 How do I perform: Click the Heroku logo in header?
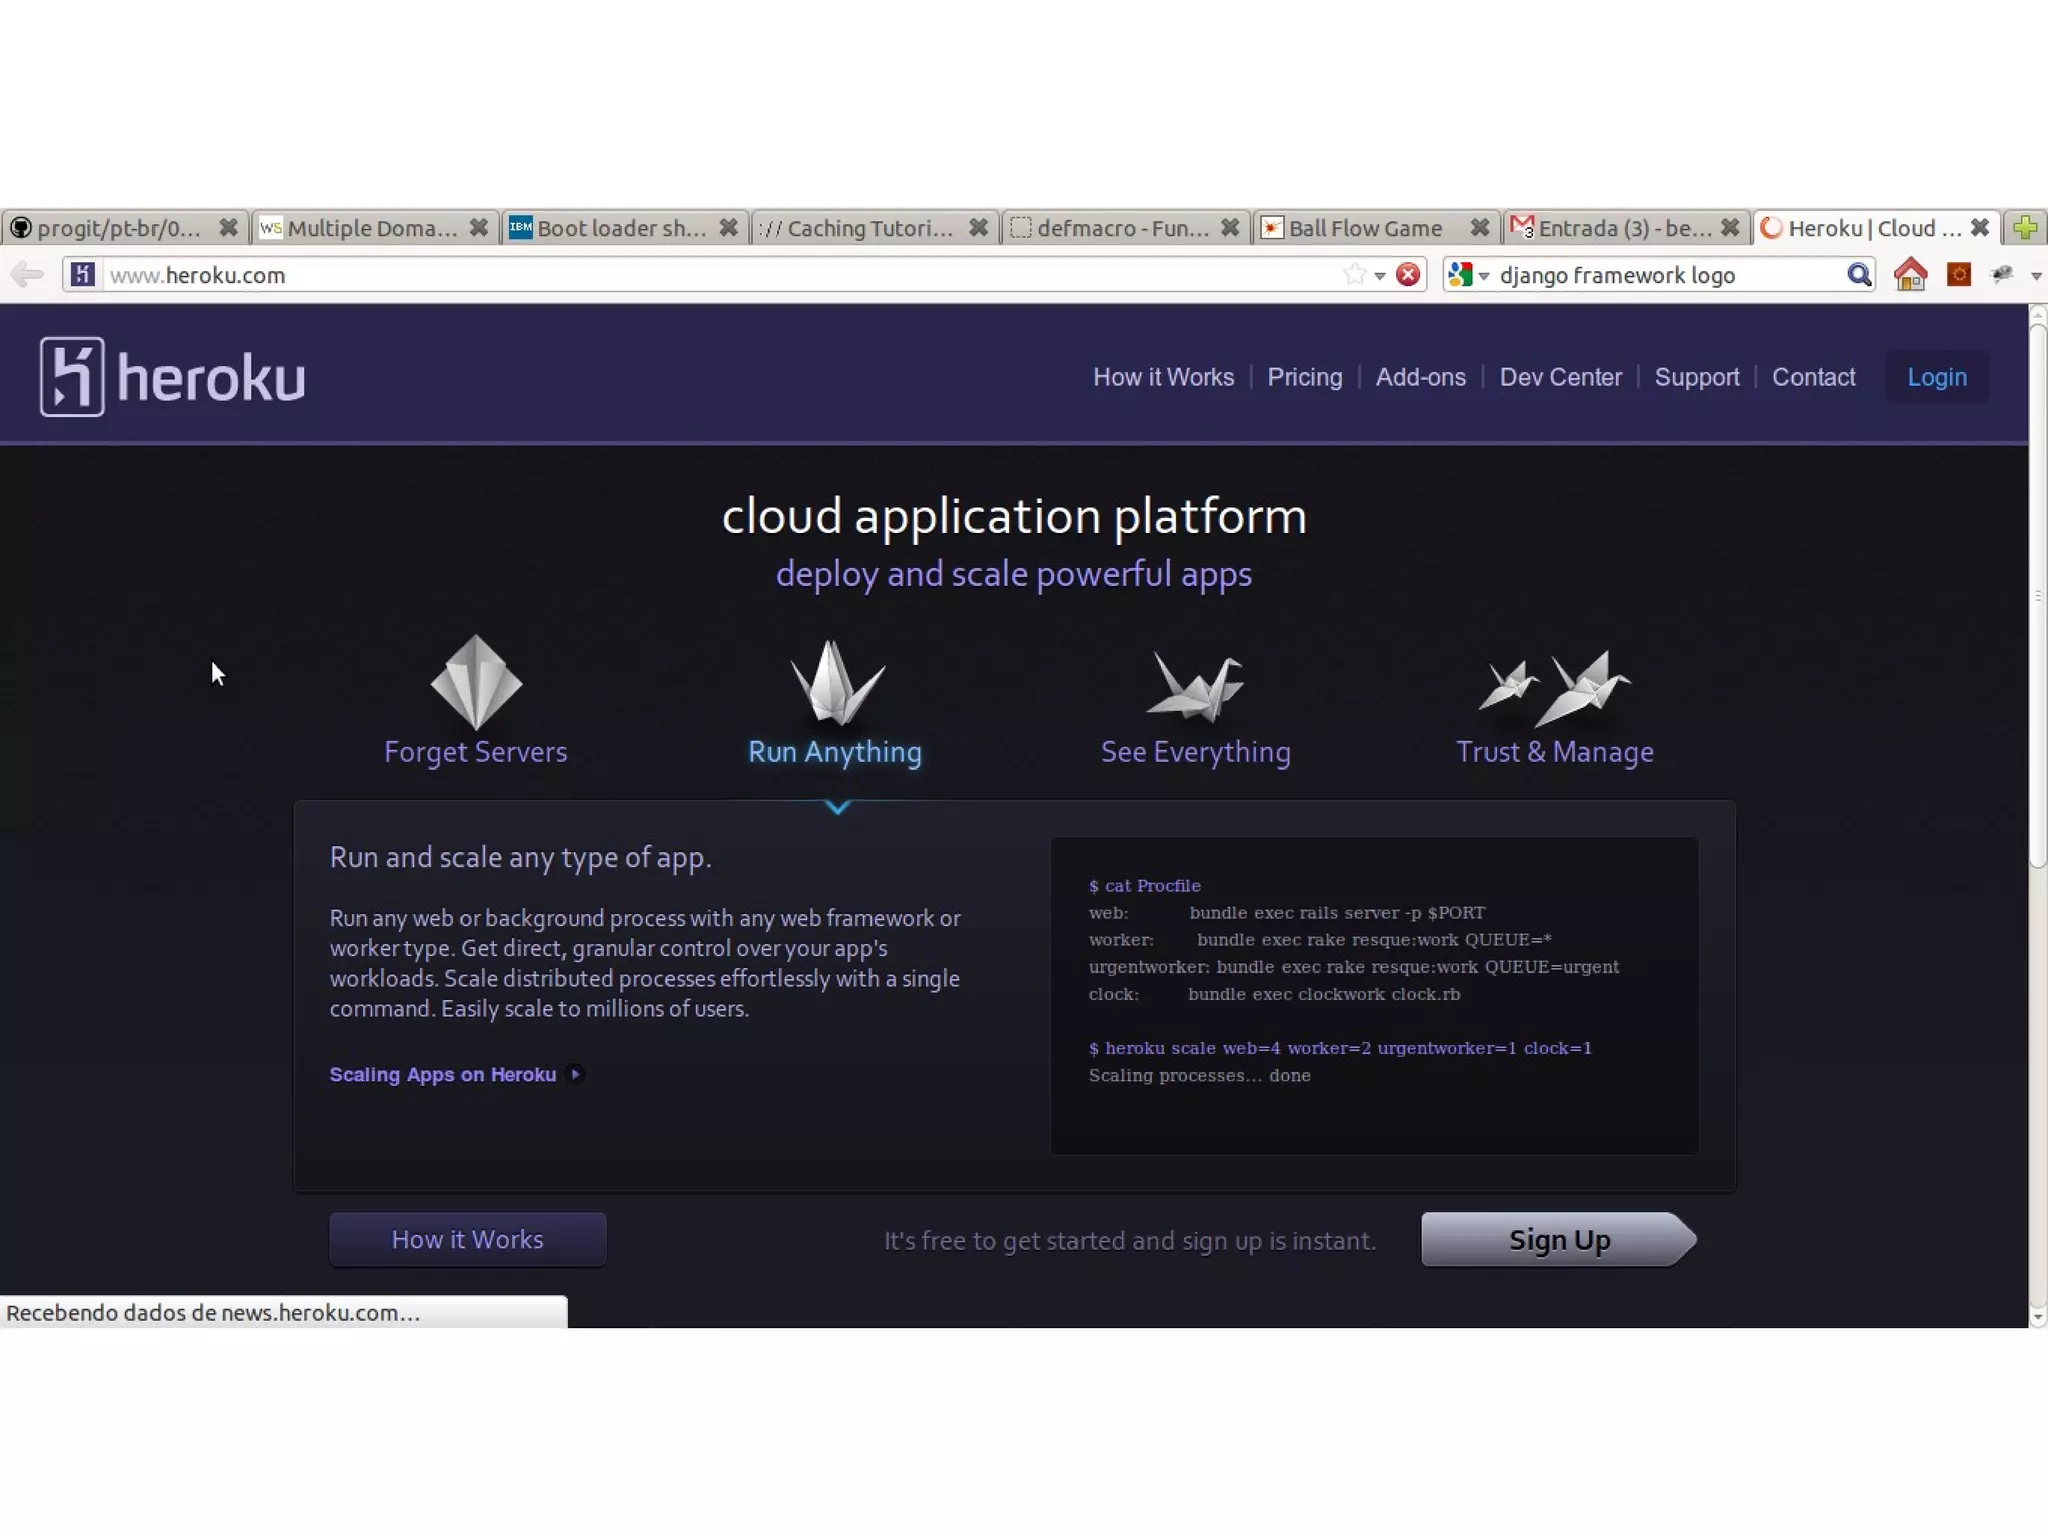[x=172, y=377]
